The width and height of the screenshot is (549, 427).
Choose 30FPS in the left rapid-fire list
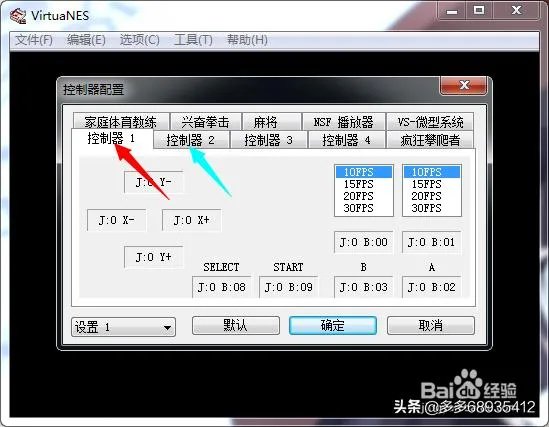[363, 208]
